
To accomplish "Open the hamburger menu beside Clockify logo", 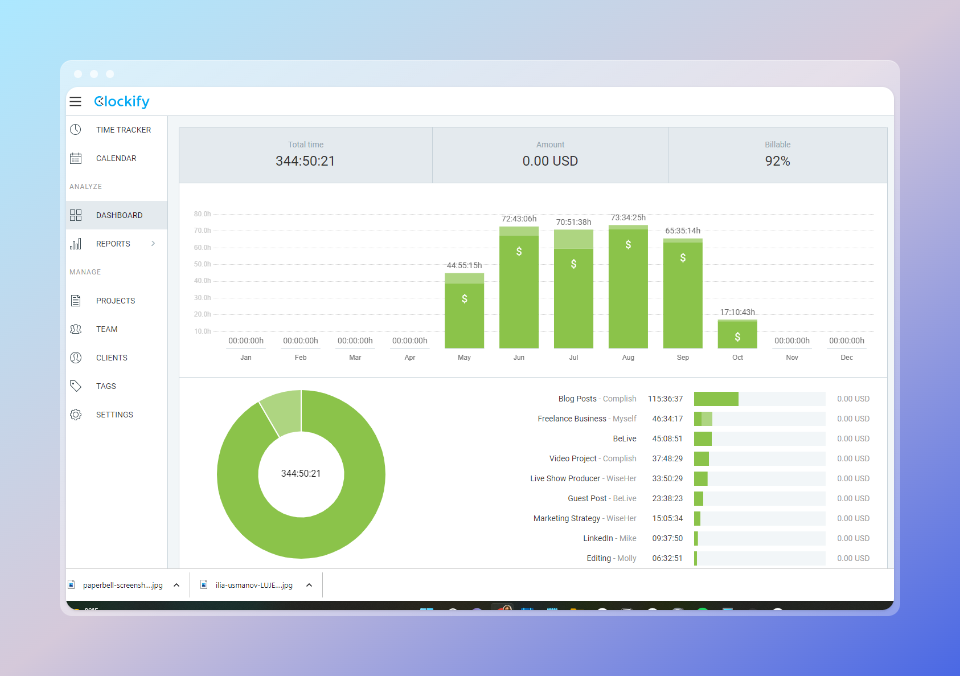I will click(75, 101).
